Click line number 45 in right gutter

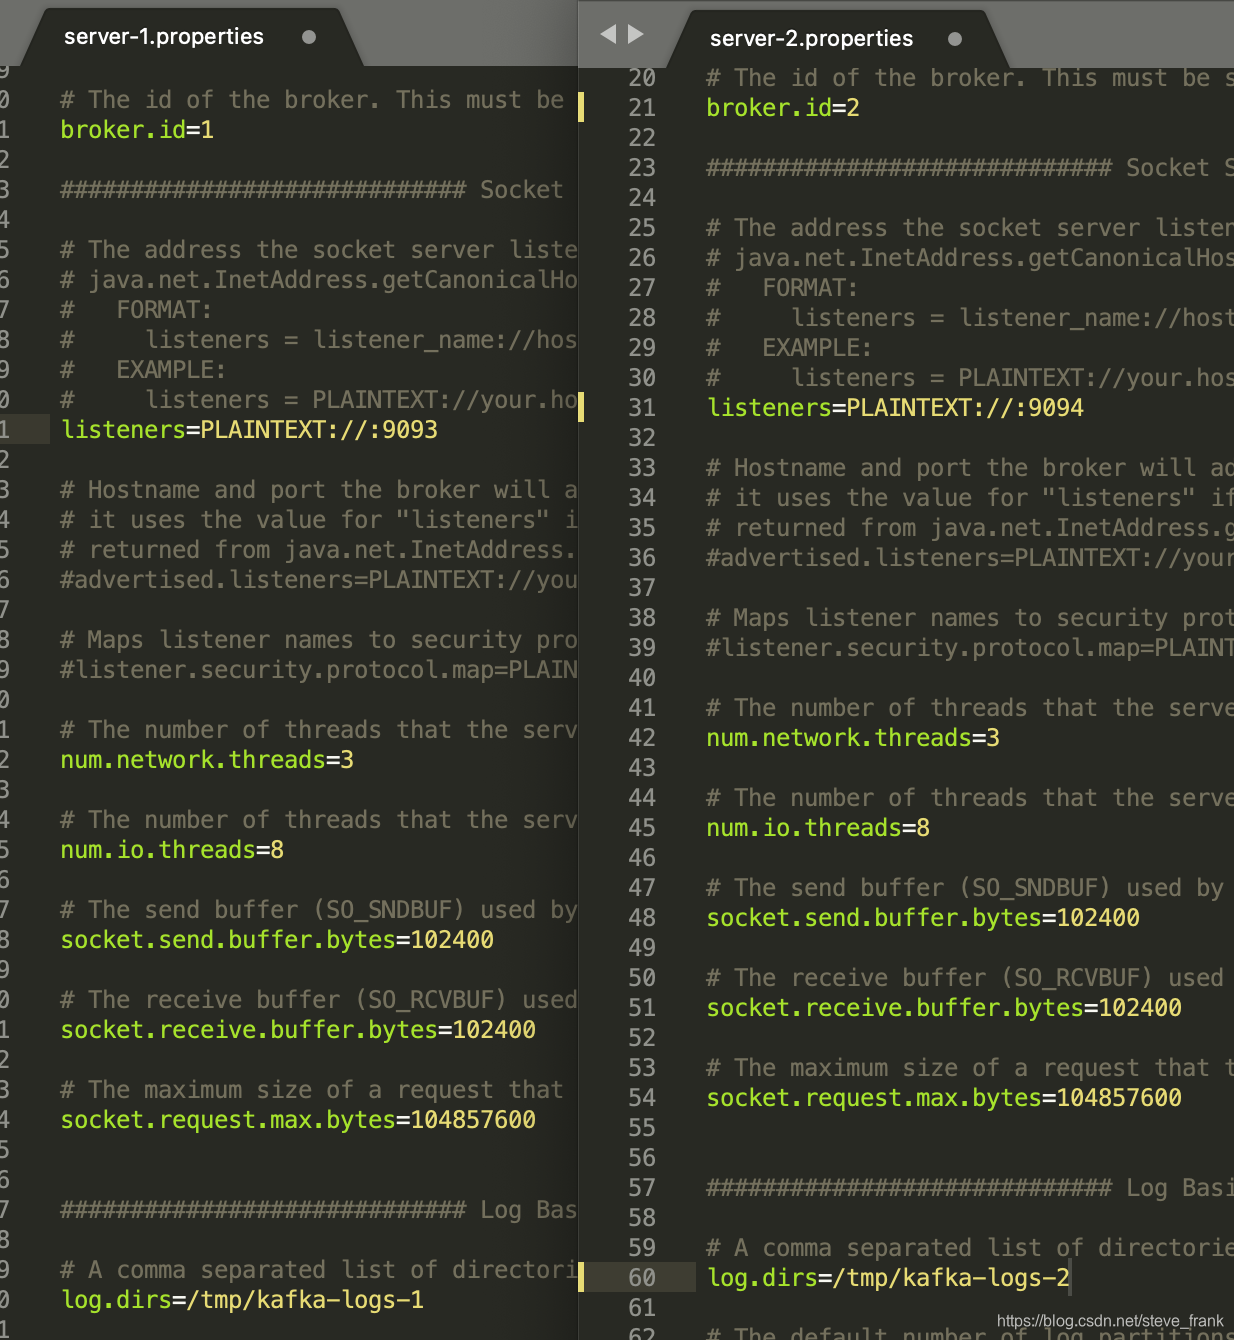tap(642, 828)
